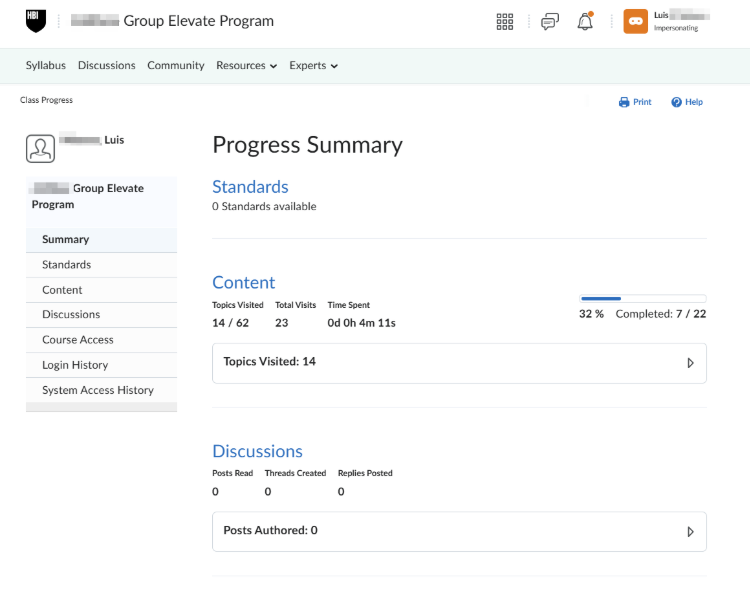Select Discussions in the sidebar list
Screen dimensions: 750x600
click(101, 315)
